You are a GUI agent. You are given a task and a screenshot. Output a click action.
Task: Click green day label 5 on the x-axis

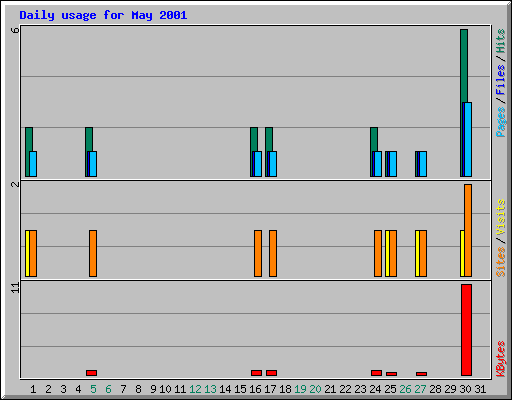point(93,389)
